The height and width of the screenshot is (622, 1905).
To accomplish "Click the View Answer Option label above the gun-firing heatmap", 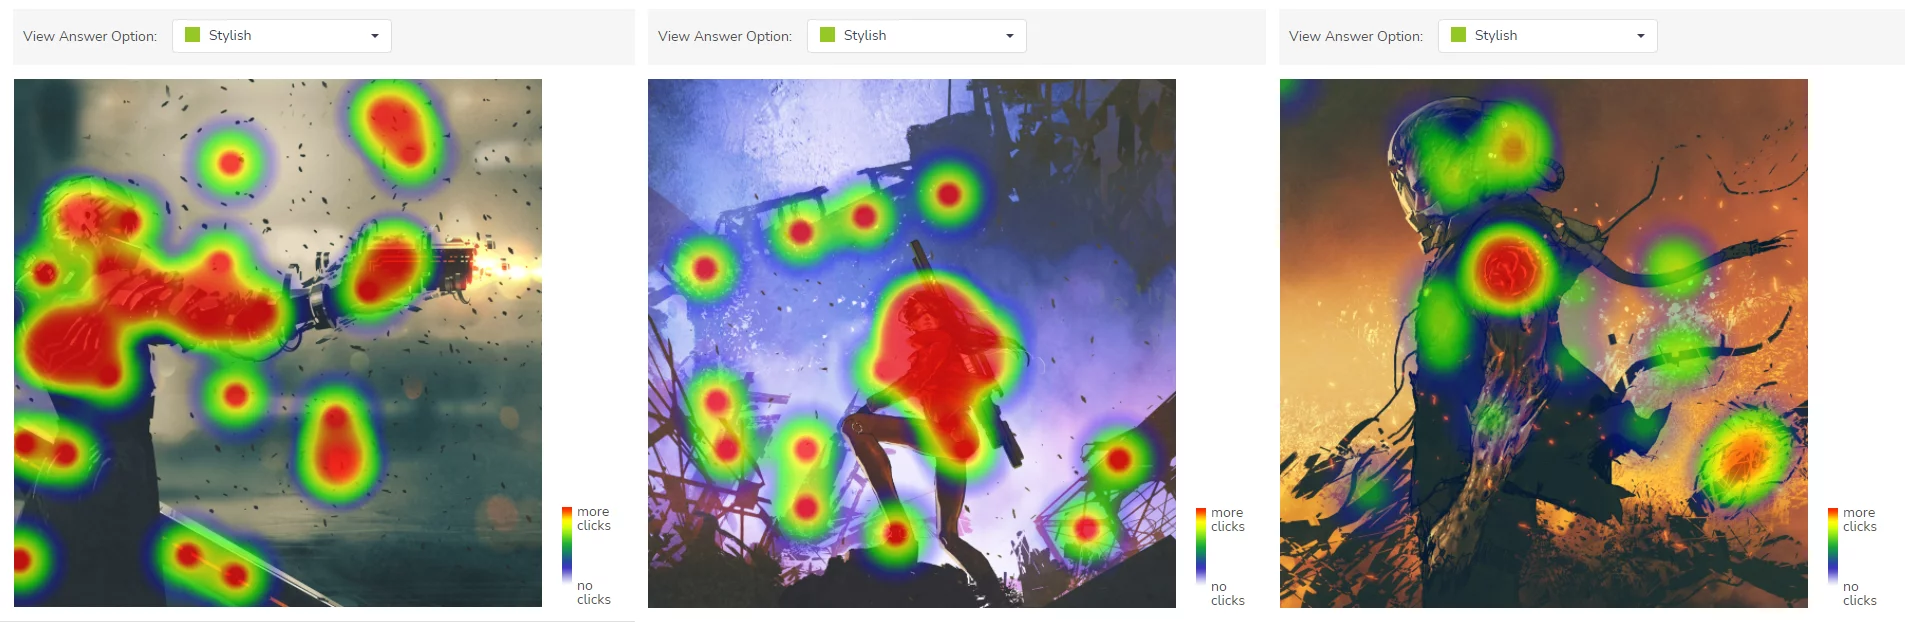I will [90, 36].
